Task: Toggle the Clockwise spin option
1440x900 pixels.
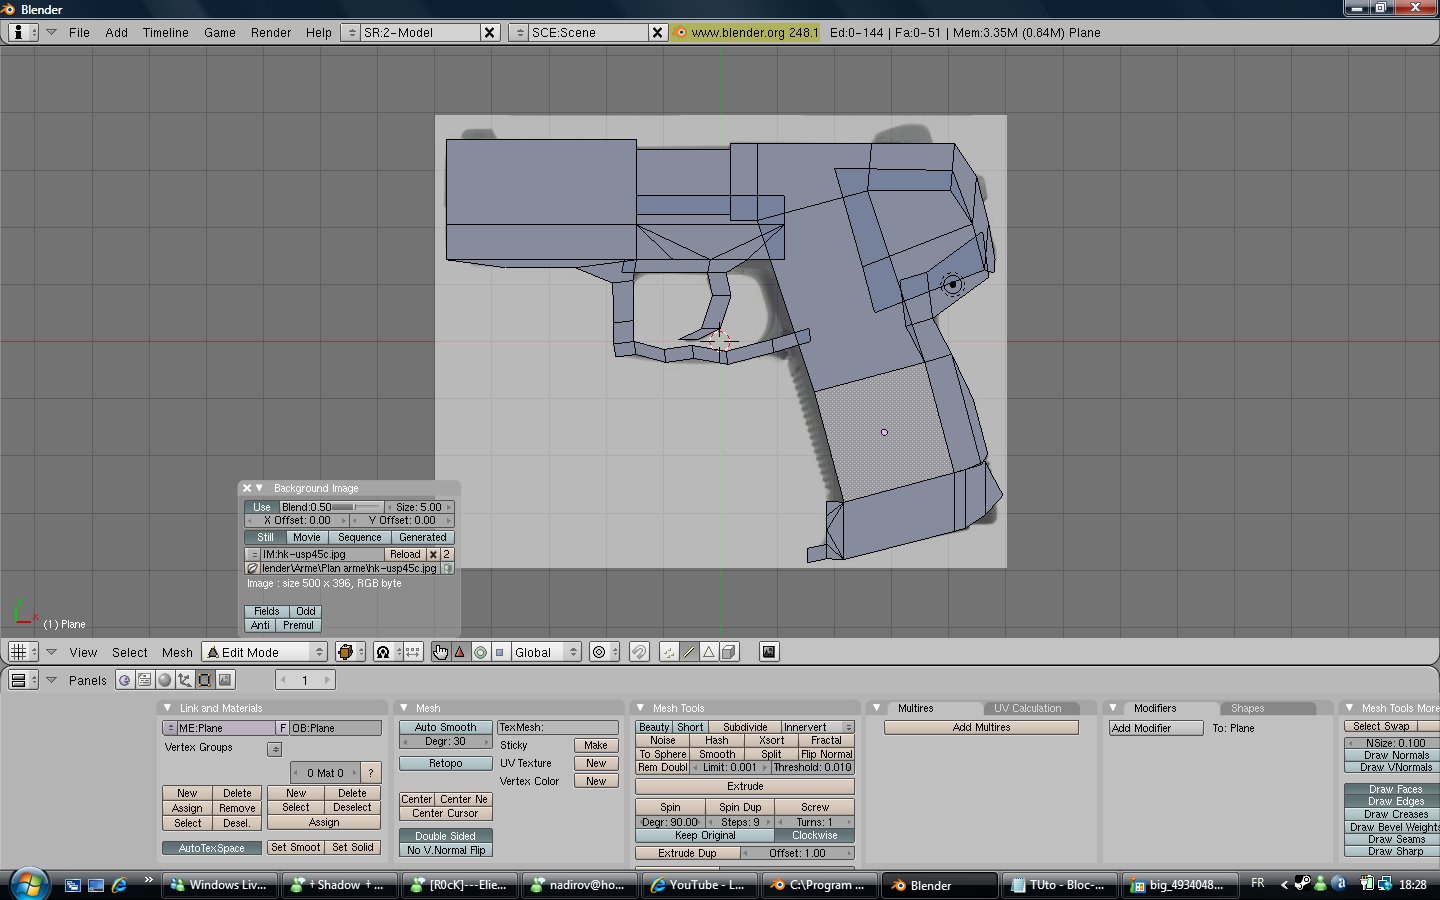Action: click(814, 835)
